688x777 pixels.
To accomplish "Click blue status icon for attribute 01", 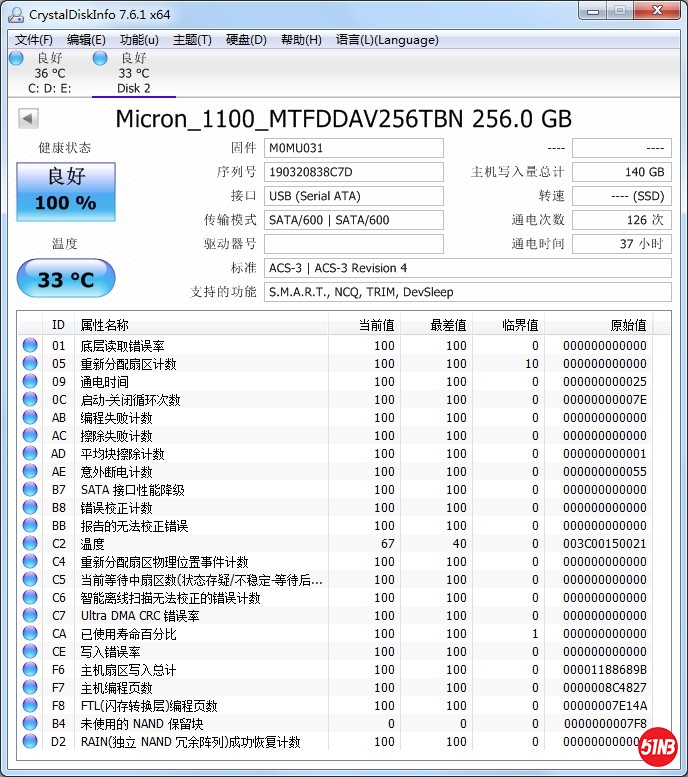I will [30, 346].
